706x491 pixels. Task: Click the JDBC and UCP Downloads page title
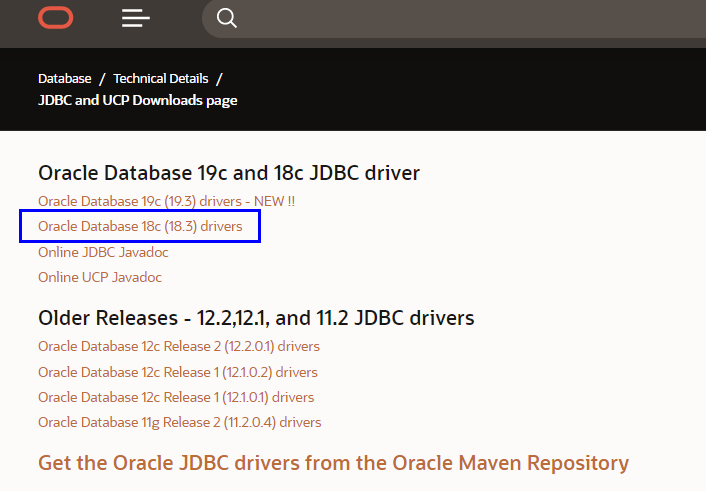coord(138,100)
